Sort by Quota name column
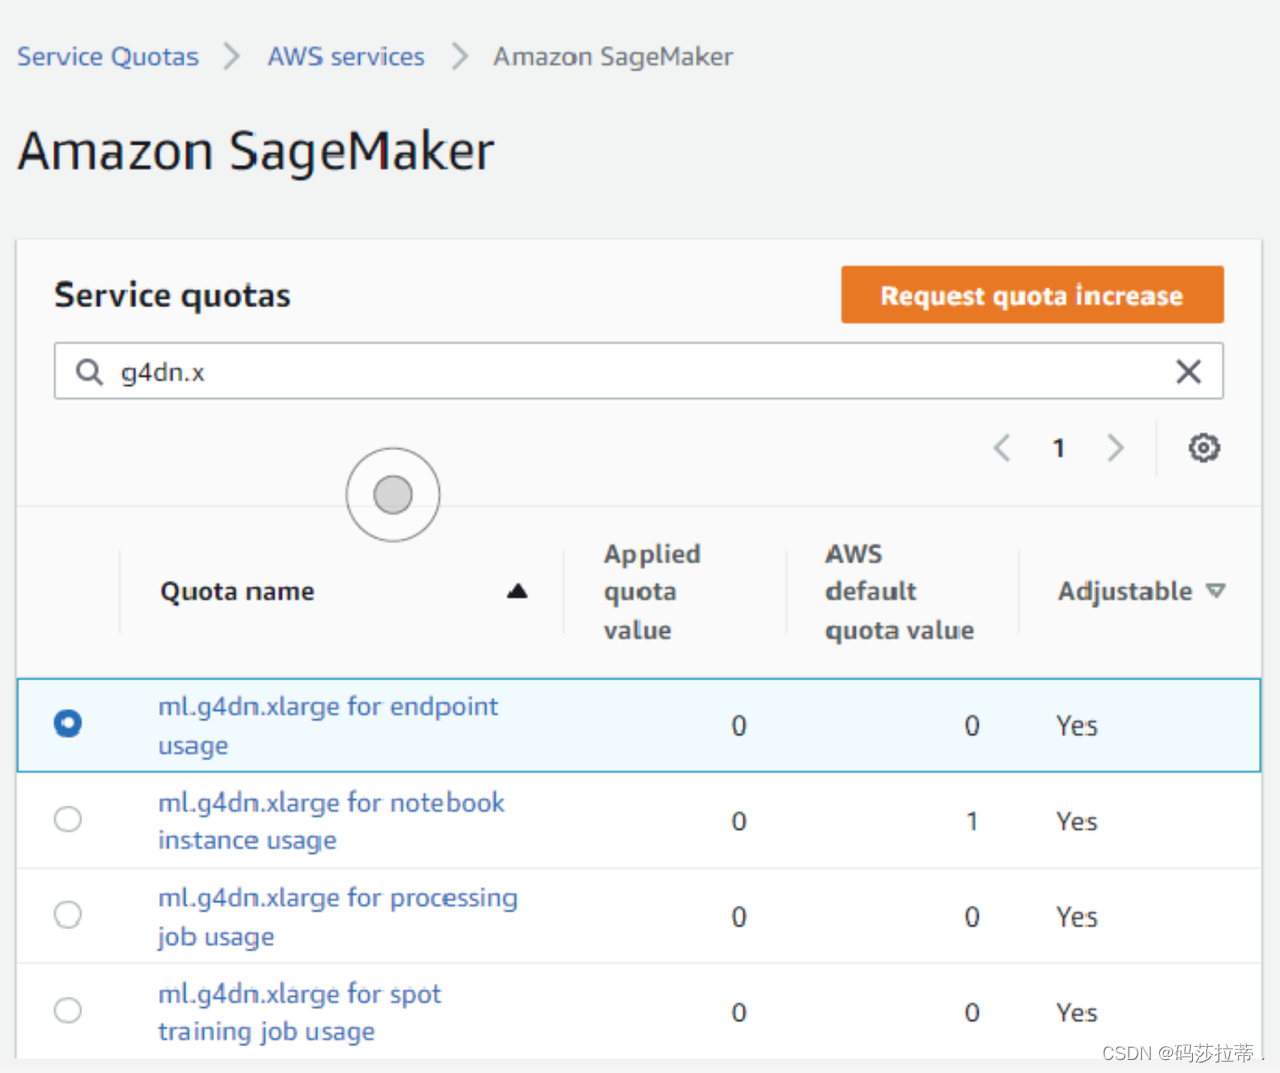 point(238,592)
